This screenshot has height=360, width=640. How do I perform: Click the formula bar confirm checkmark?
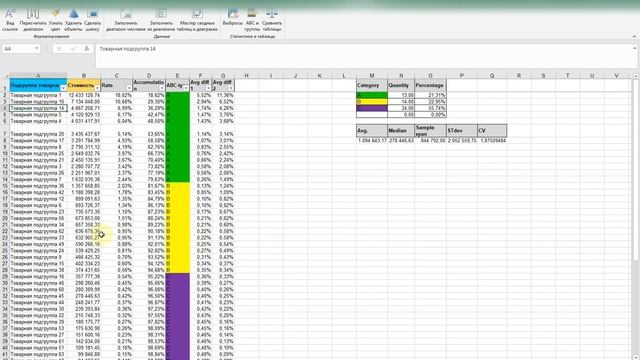(x=73, y=49)
